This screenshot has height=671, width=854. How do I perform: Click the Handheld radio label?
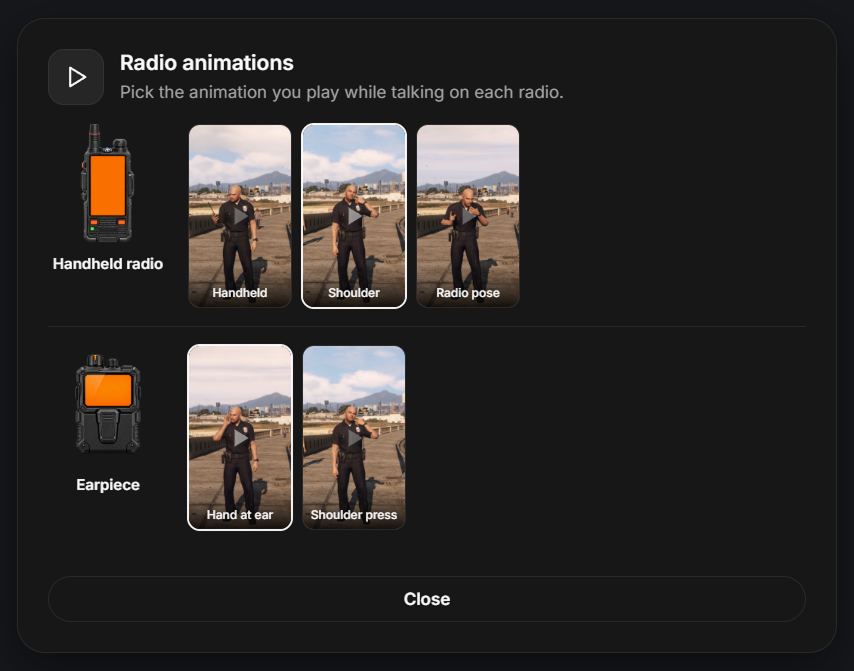pos(108,264)
